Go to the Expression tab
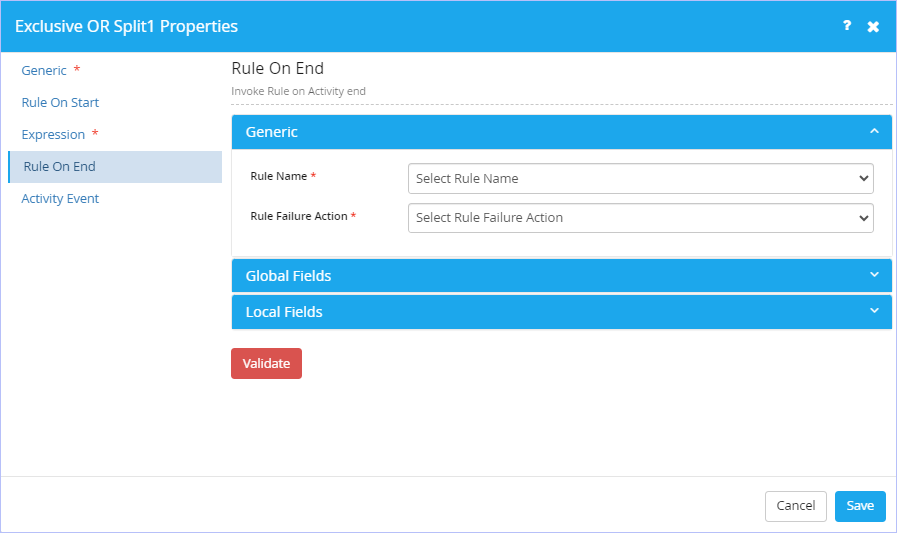Viewport: 897px width, 533px height. 53,134
